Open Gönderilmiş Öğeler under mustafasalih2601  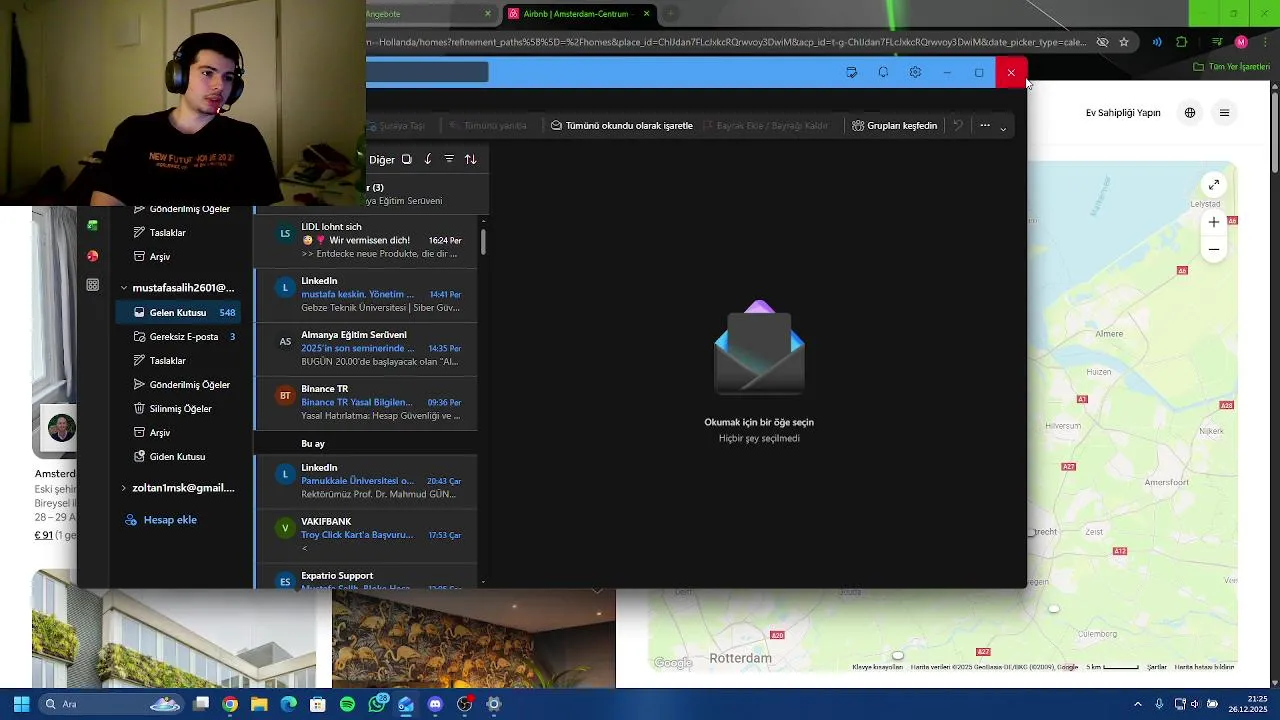[x=178, y=384]
